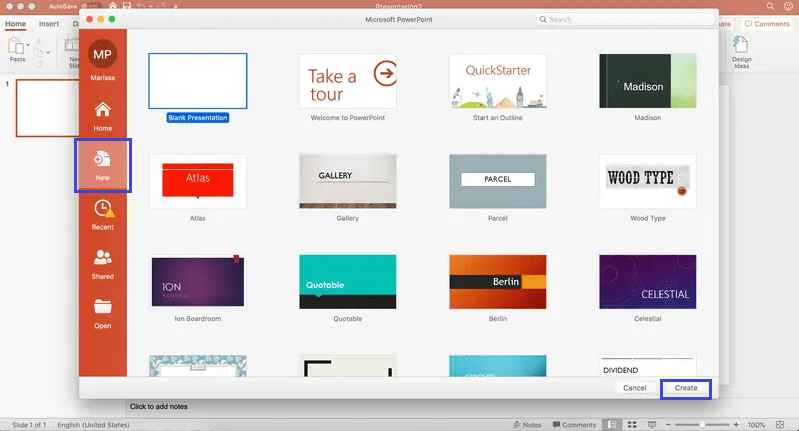799x431 pixels.
Task: Choose the Ion Boardroom template
Action: (198, 282)
